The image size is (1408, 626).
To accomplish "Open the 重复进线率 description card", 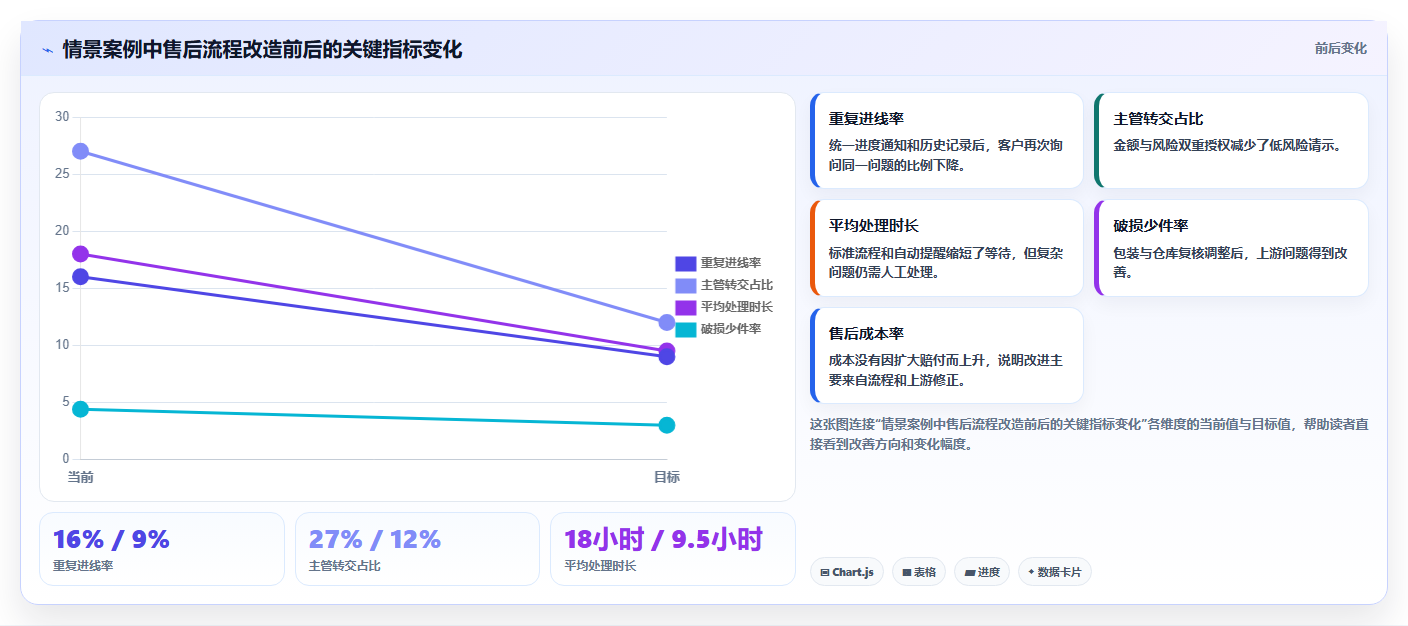I will coord(946,141).
